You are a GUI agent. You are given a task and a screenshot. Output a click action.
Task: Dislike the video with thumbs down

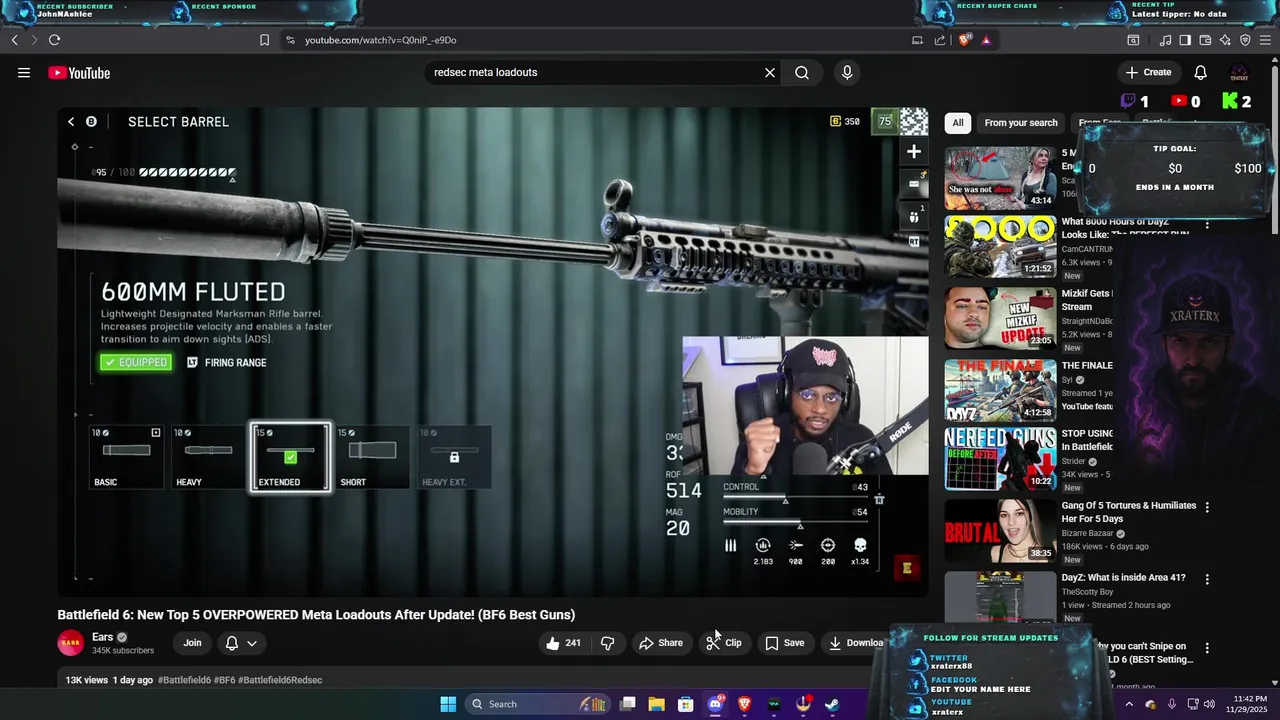[607, 643]
